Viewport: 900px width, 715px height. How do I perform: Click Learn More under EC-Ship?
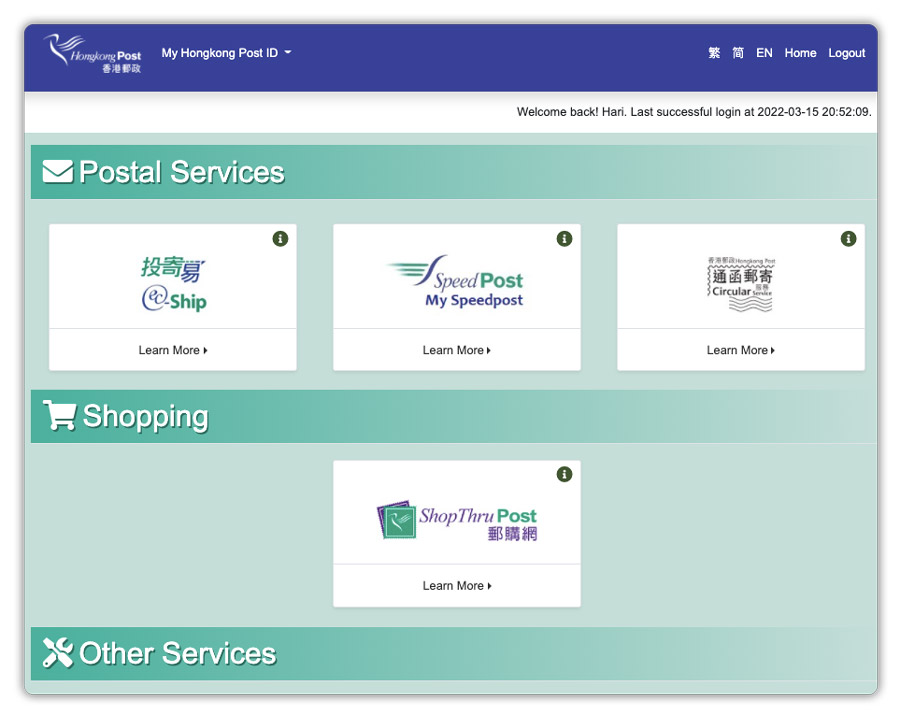[x=173, y=350]
